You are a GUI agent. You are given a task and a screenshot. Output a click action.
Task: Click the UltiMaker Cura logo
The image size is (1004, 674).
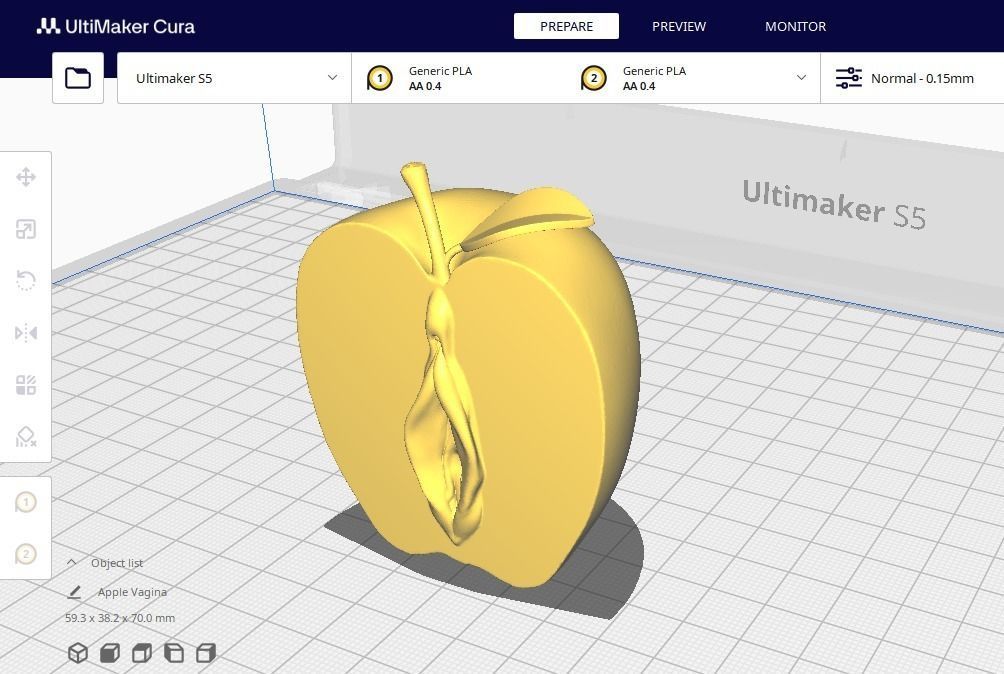116,26
